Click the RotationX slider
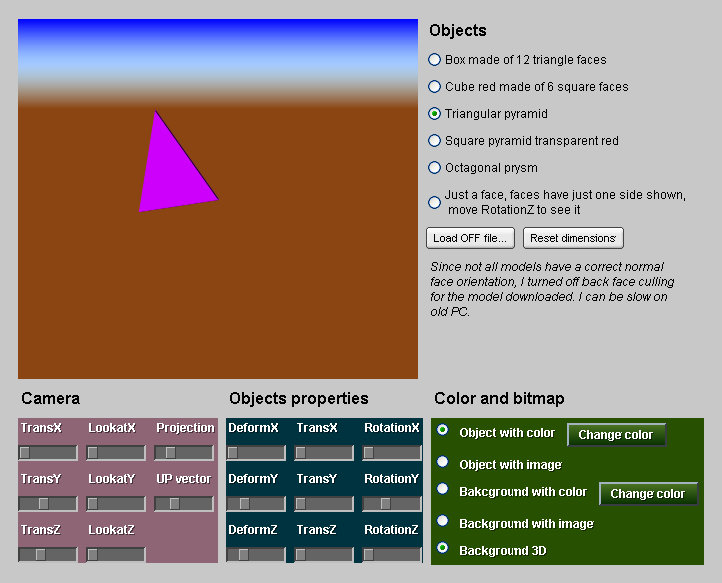The image size is (722, 583). pyautogui.click(x=392, y=453)
